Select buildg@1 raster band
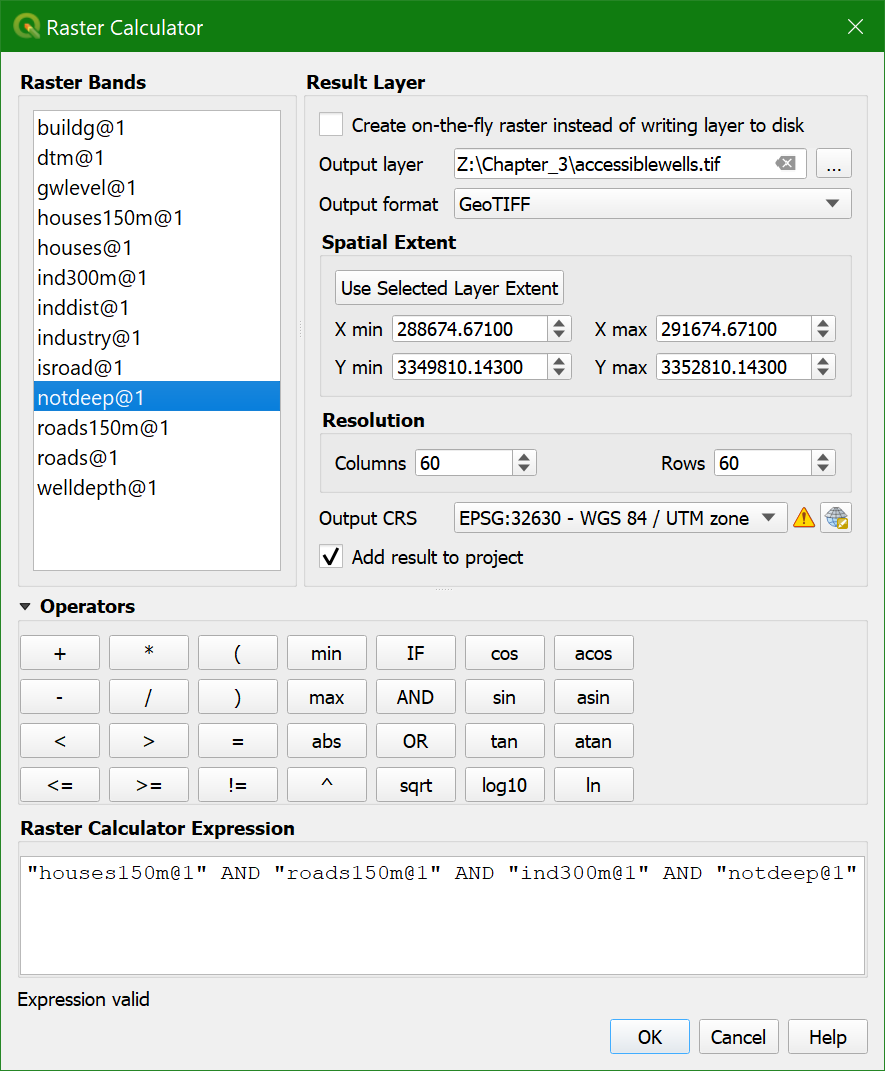The image size is (885, 1071). click(157, 128)
